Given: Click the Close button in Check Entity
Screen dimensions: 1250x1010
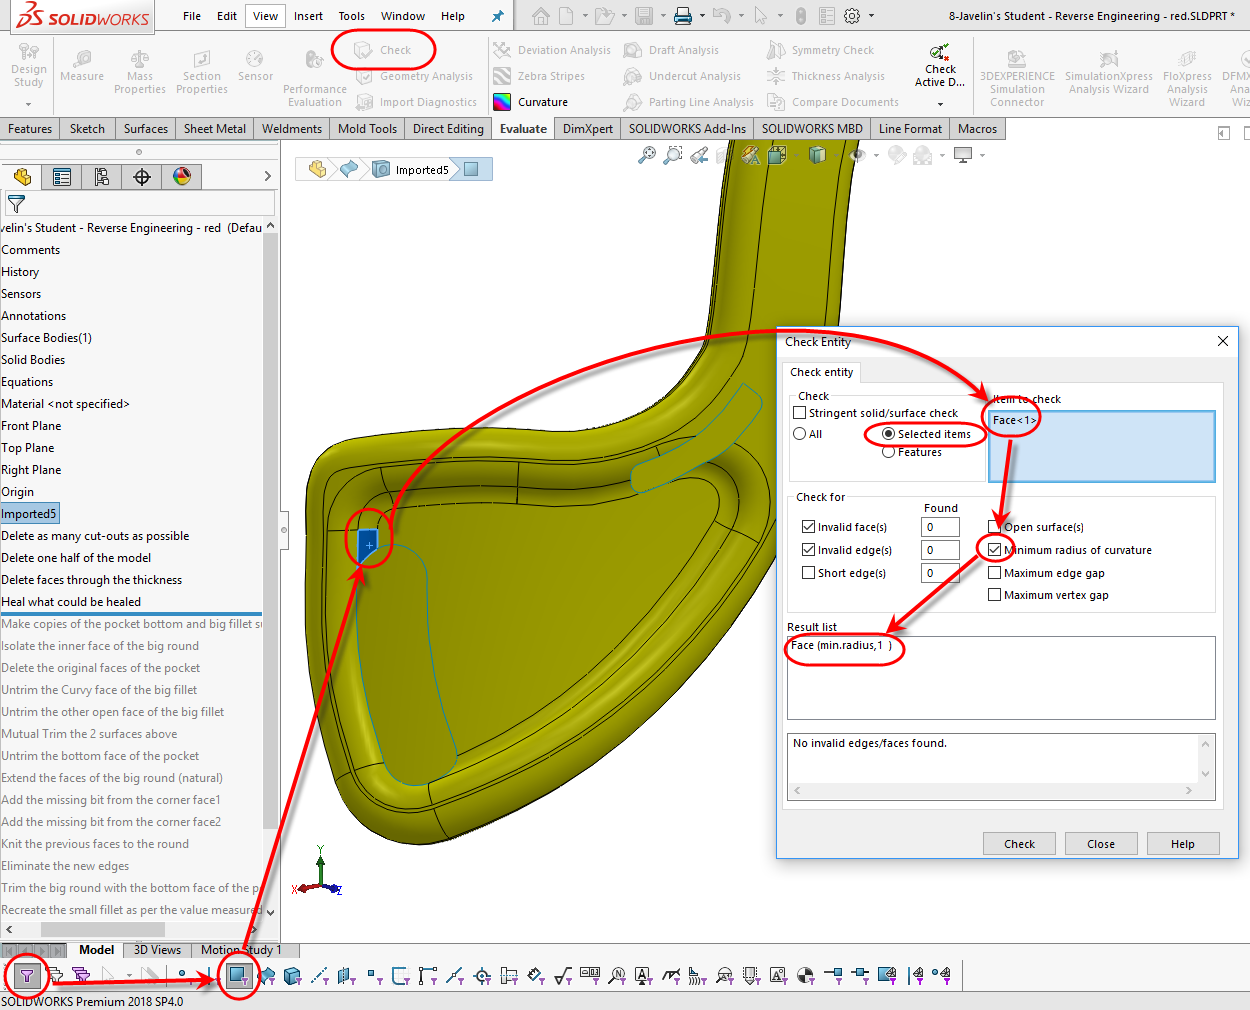Looking at the screenshot, I should pyautogui.click(x=1101, y=844).
